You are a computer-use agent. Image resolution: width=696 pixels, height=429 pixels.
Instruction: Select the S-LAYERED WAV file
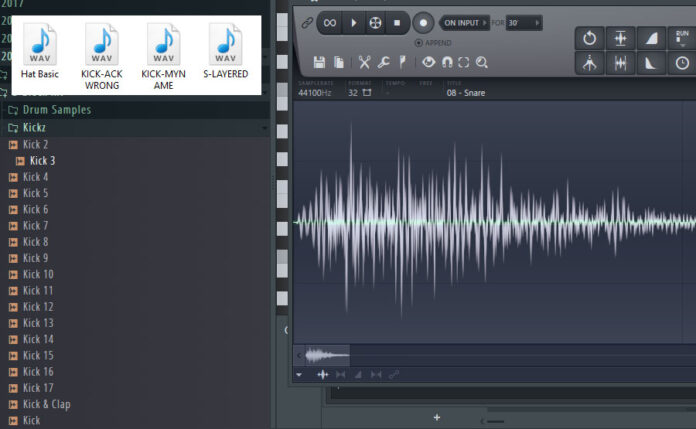(225, 55)
